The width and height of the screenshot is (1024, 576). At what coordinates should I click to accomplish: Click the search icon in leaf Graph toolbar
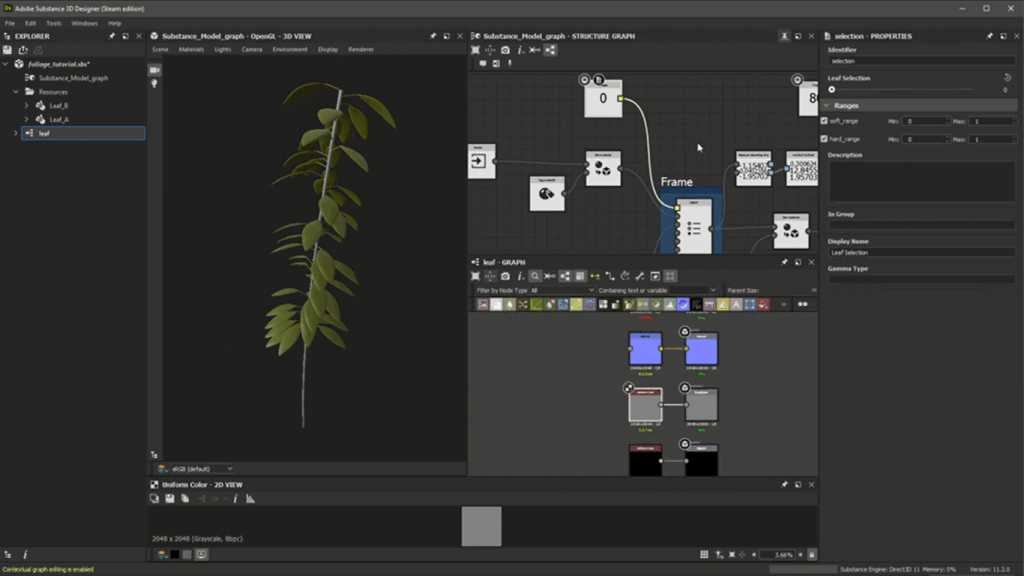click(x=535, y=276)
